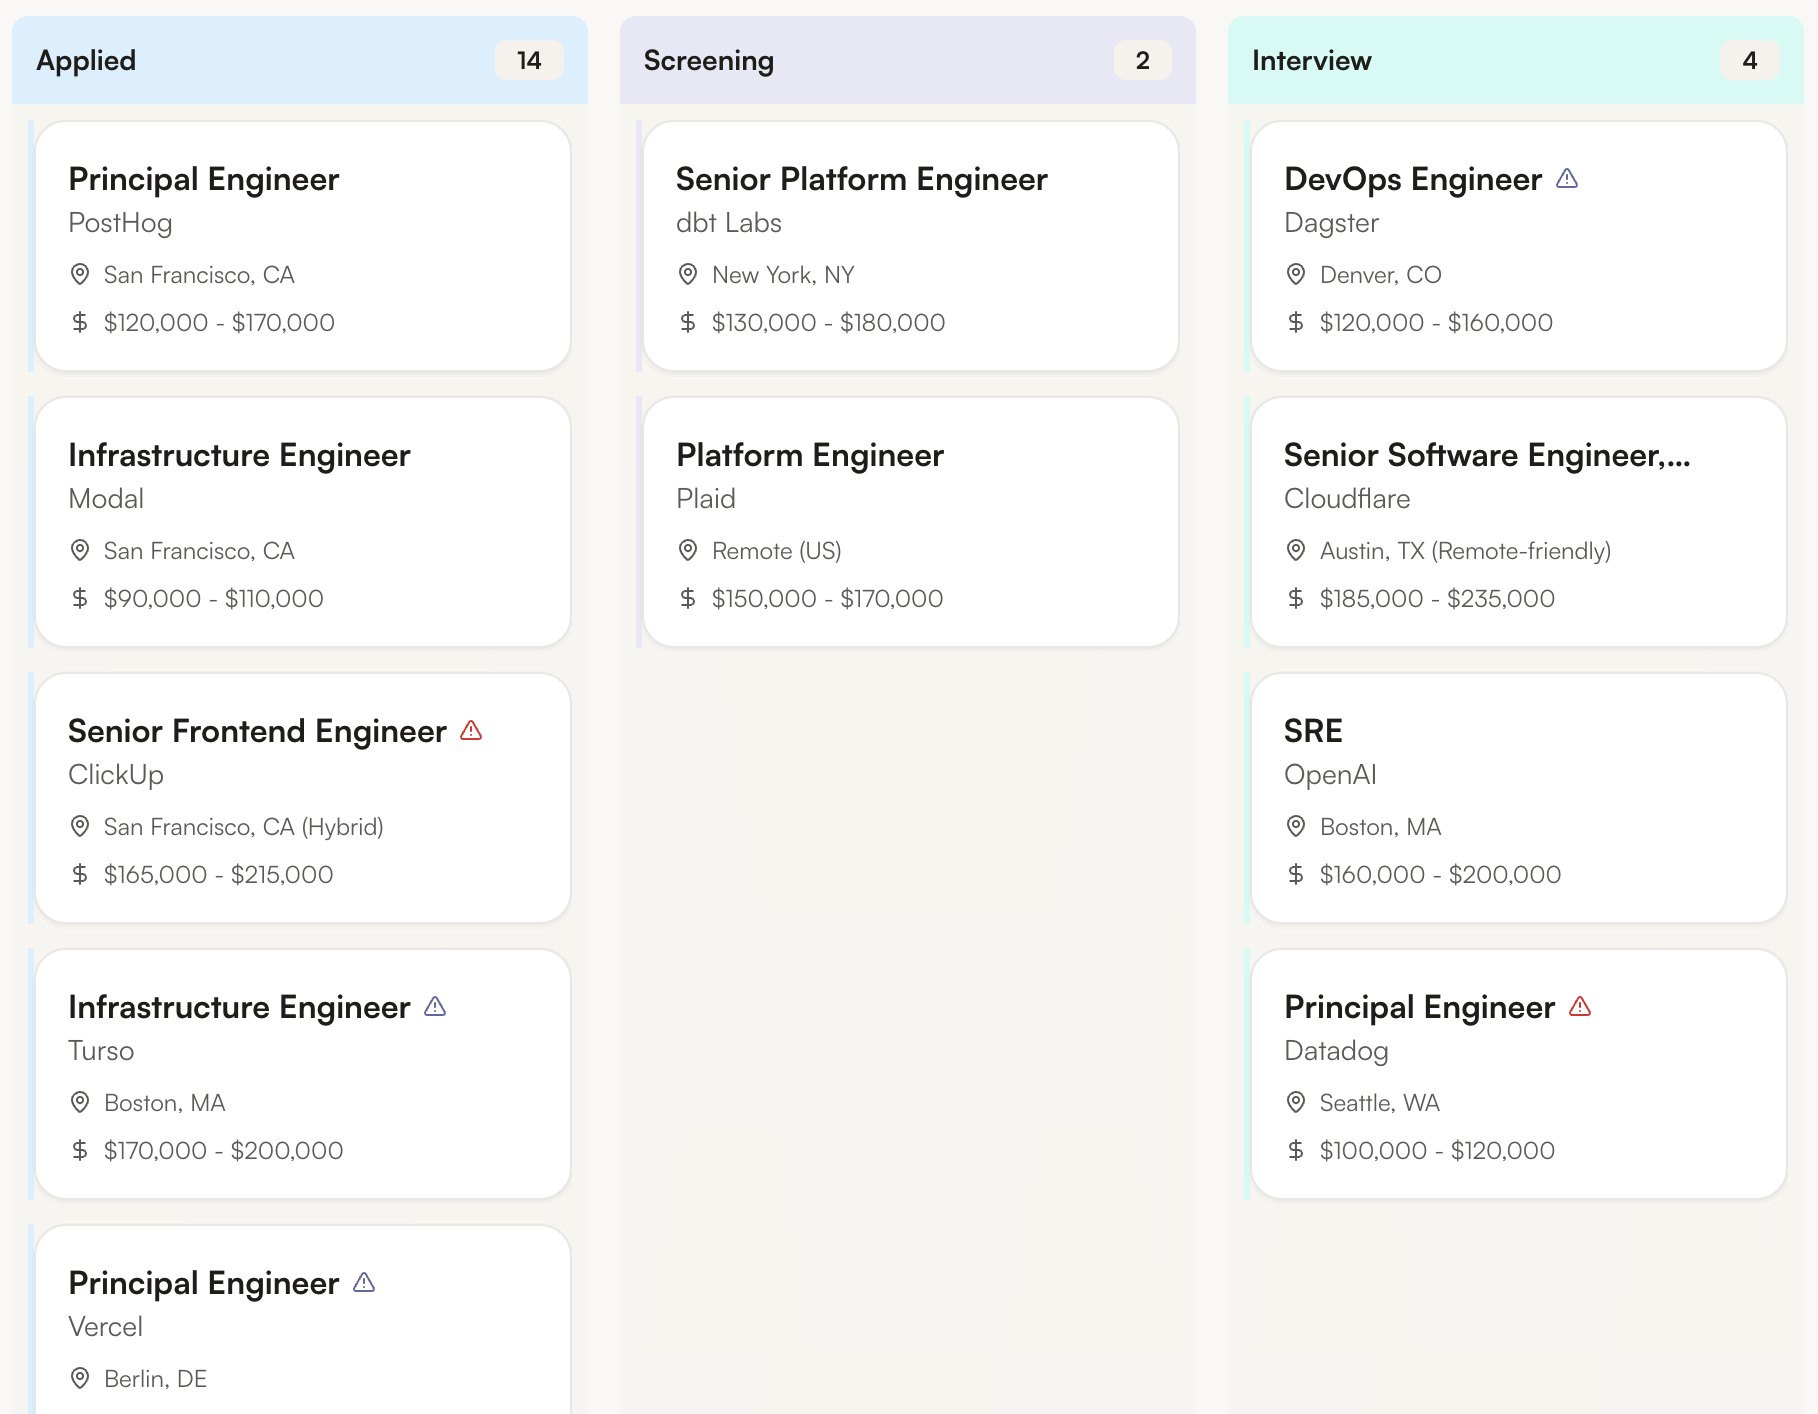Click warning icon on DevOps Engineer card

point(1567,179)
